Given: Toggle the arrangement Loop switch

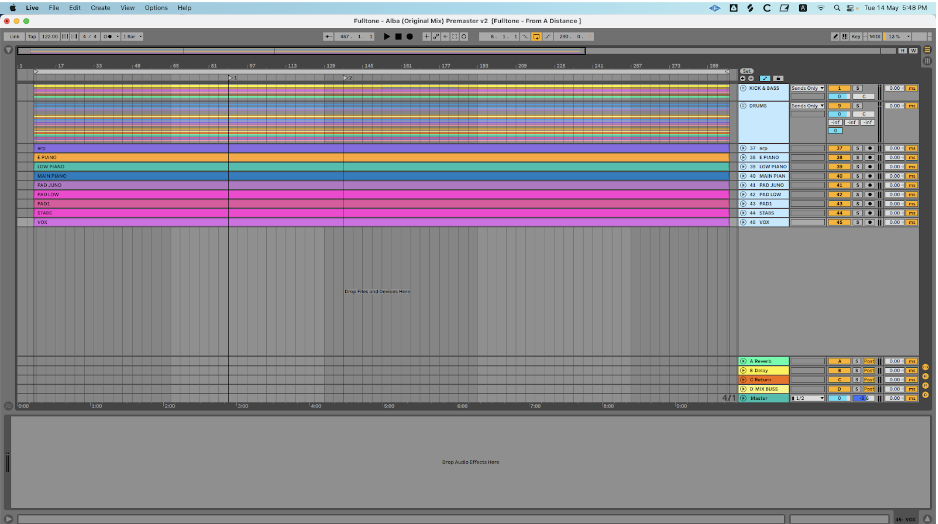Looking at the screenshot, I should click(536, 36).
